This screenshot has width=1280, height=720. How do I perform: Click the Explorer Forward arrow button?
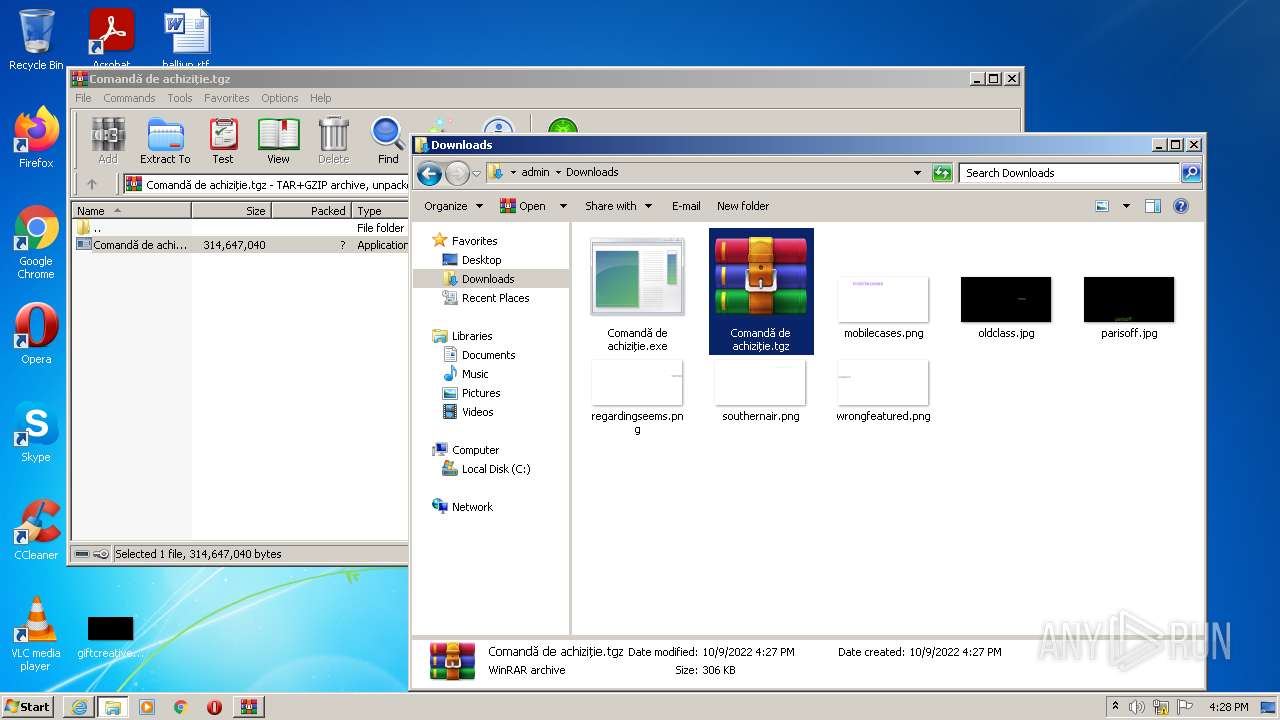click(x=457, y=173)
